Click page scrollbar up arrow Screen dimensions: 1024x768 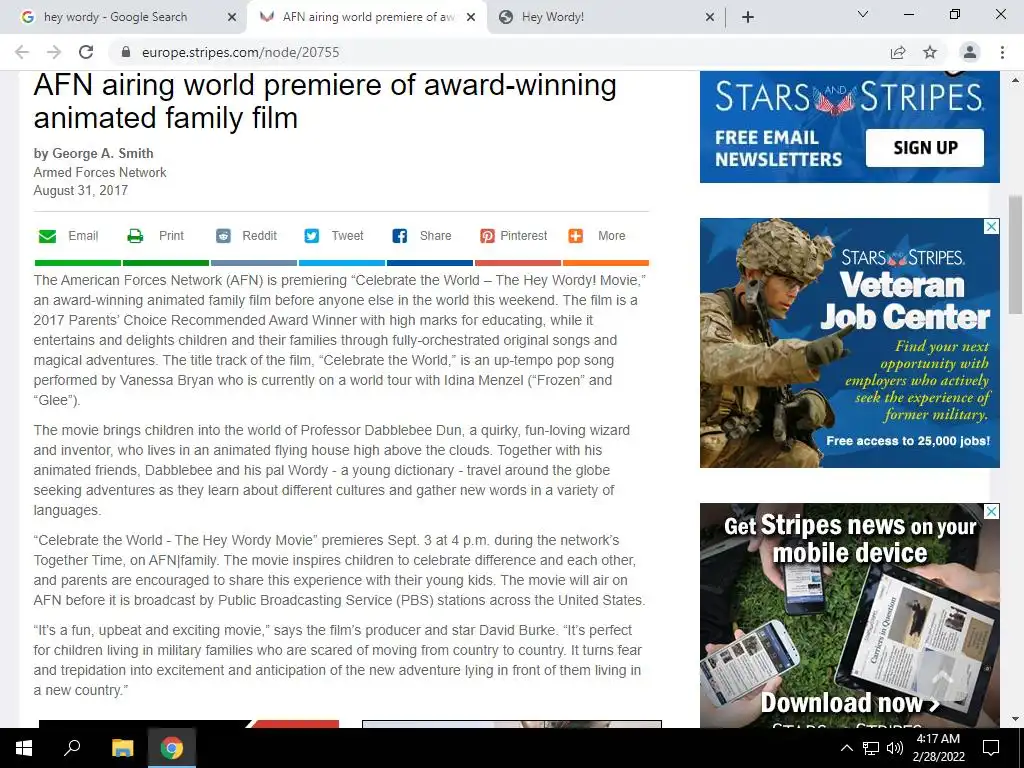click(1016, 81)
